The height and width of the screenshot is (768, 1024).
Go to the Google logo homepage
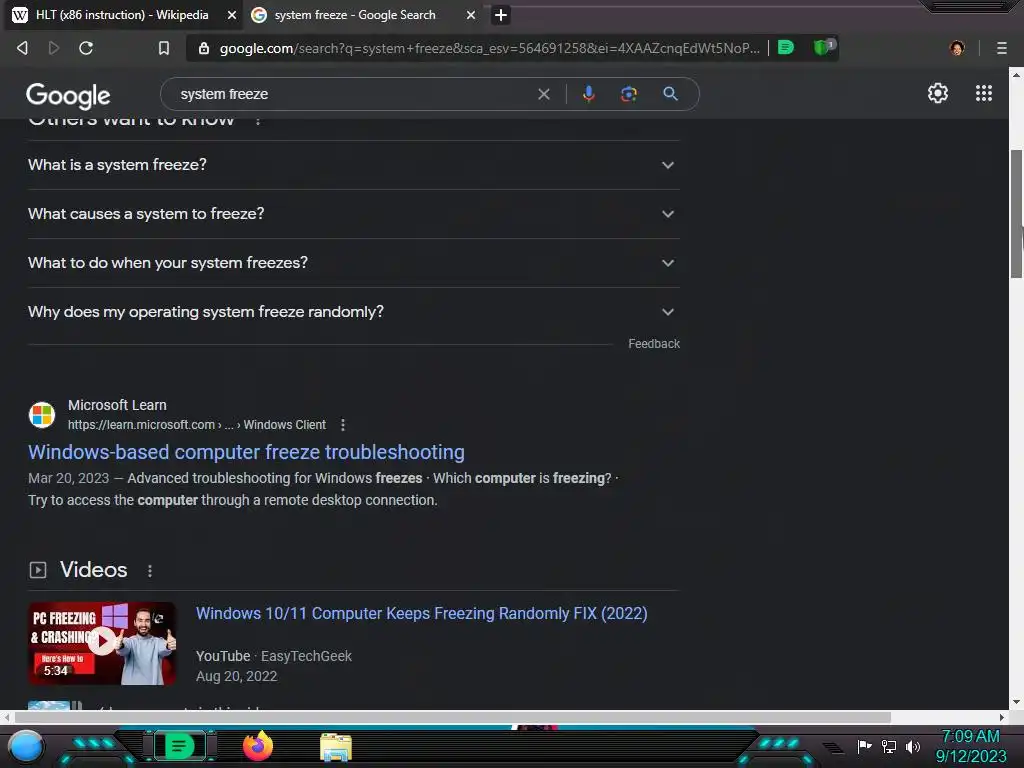68,95
